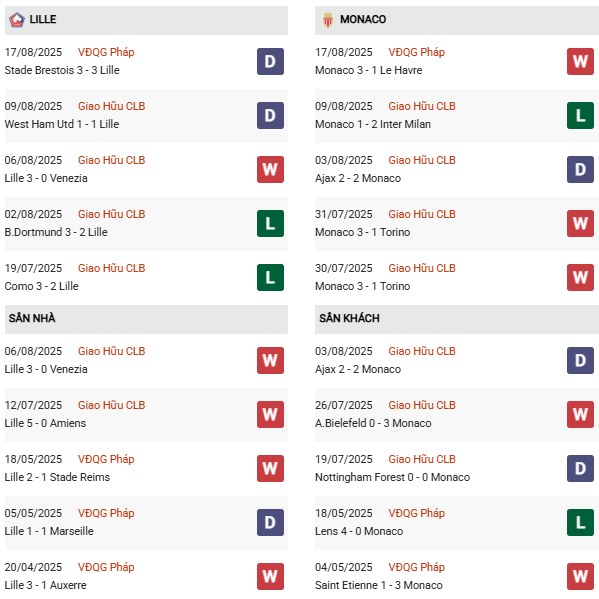
Task: Click the L badge for Monaco vs Inter Milan
Action: click(580, 115)
